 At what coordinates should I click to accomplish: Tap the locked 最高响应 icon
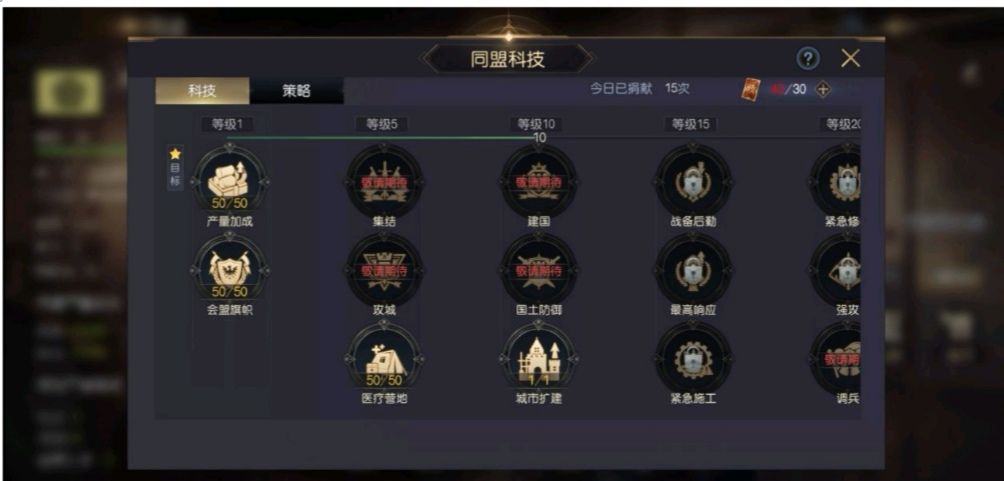click(x=693, y=270)
